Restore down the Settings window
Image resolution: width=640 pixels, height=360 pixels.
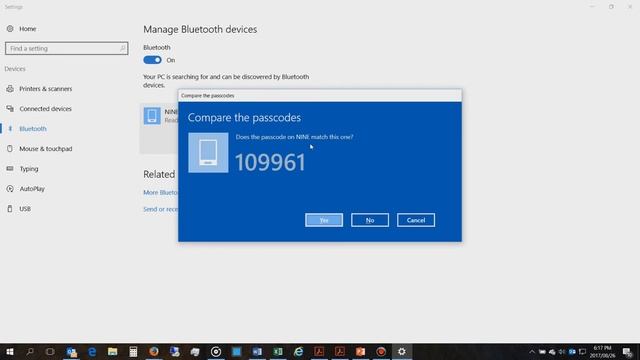(611, 7)
